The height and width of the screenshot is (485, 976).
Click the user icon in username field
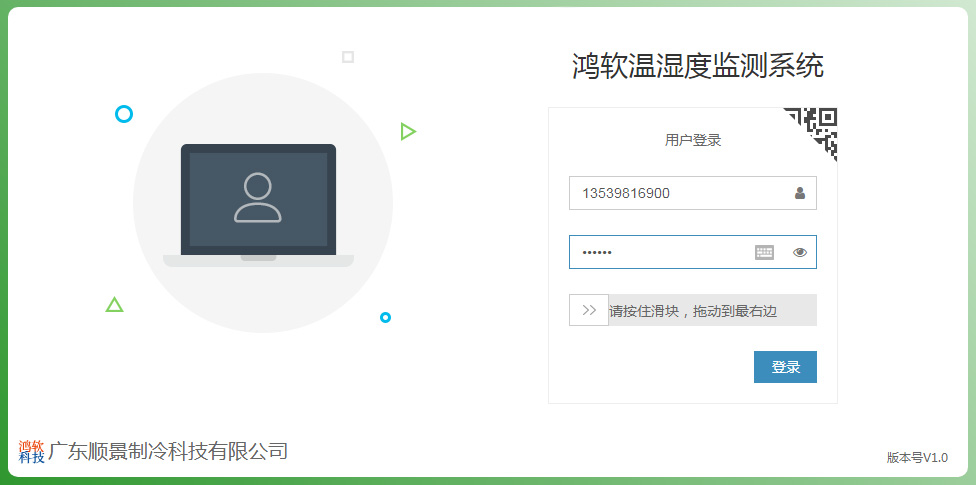coord(800,193)
